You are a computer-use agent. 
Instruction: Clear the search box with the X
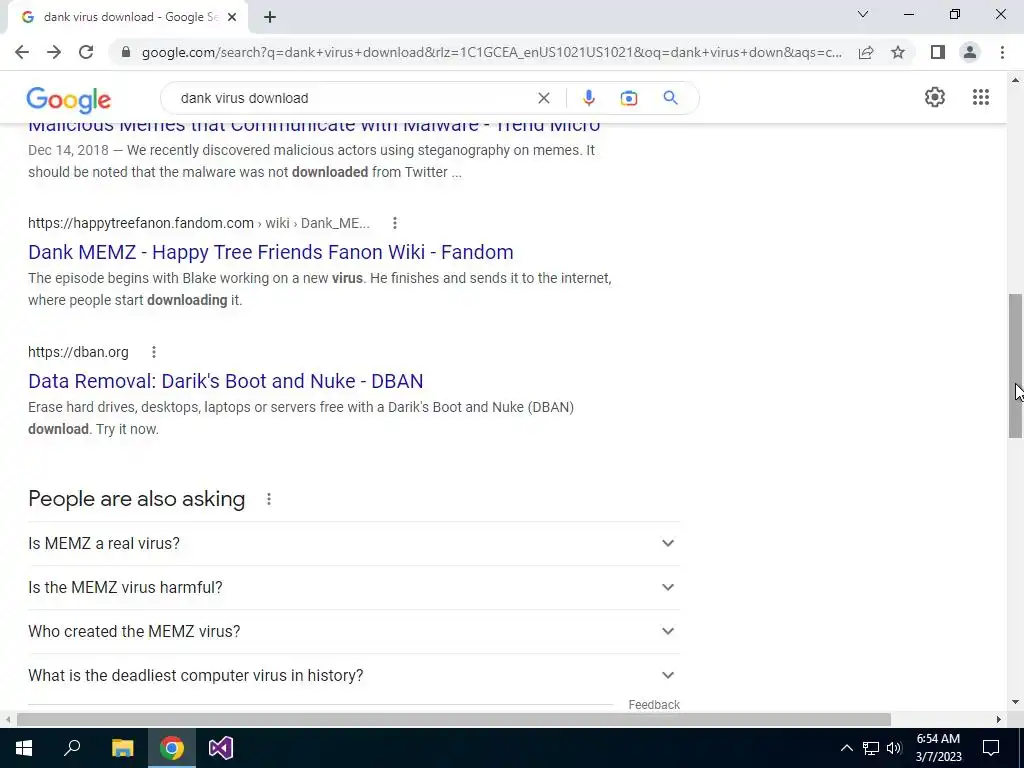(543, 98)
